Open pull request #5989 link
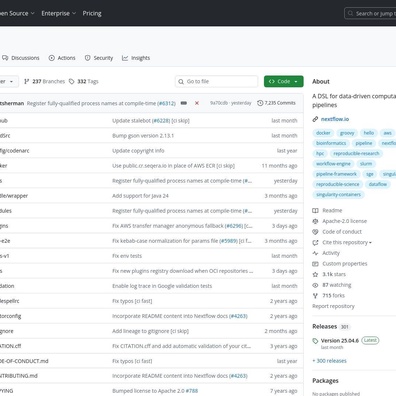 (x=229, y=241)
